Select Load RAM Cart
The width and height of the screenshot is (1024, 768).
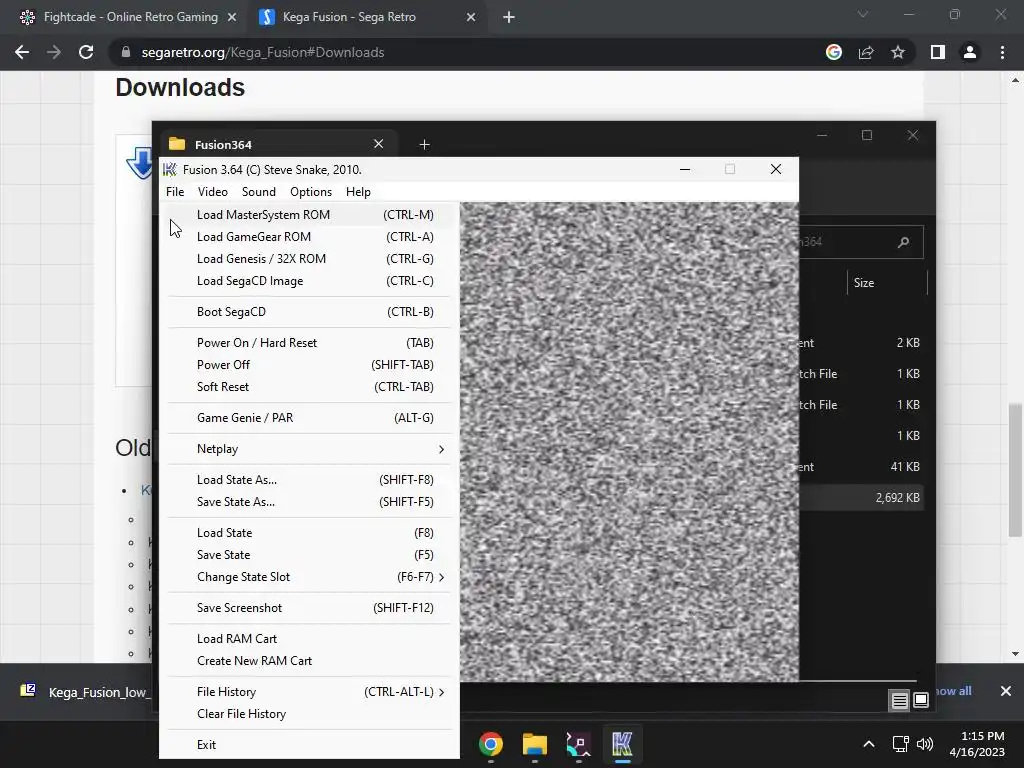tap(309, 639)
